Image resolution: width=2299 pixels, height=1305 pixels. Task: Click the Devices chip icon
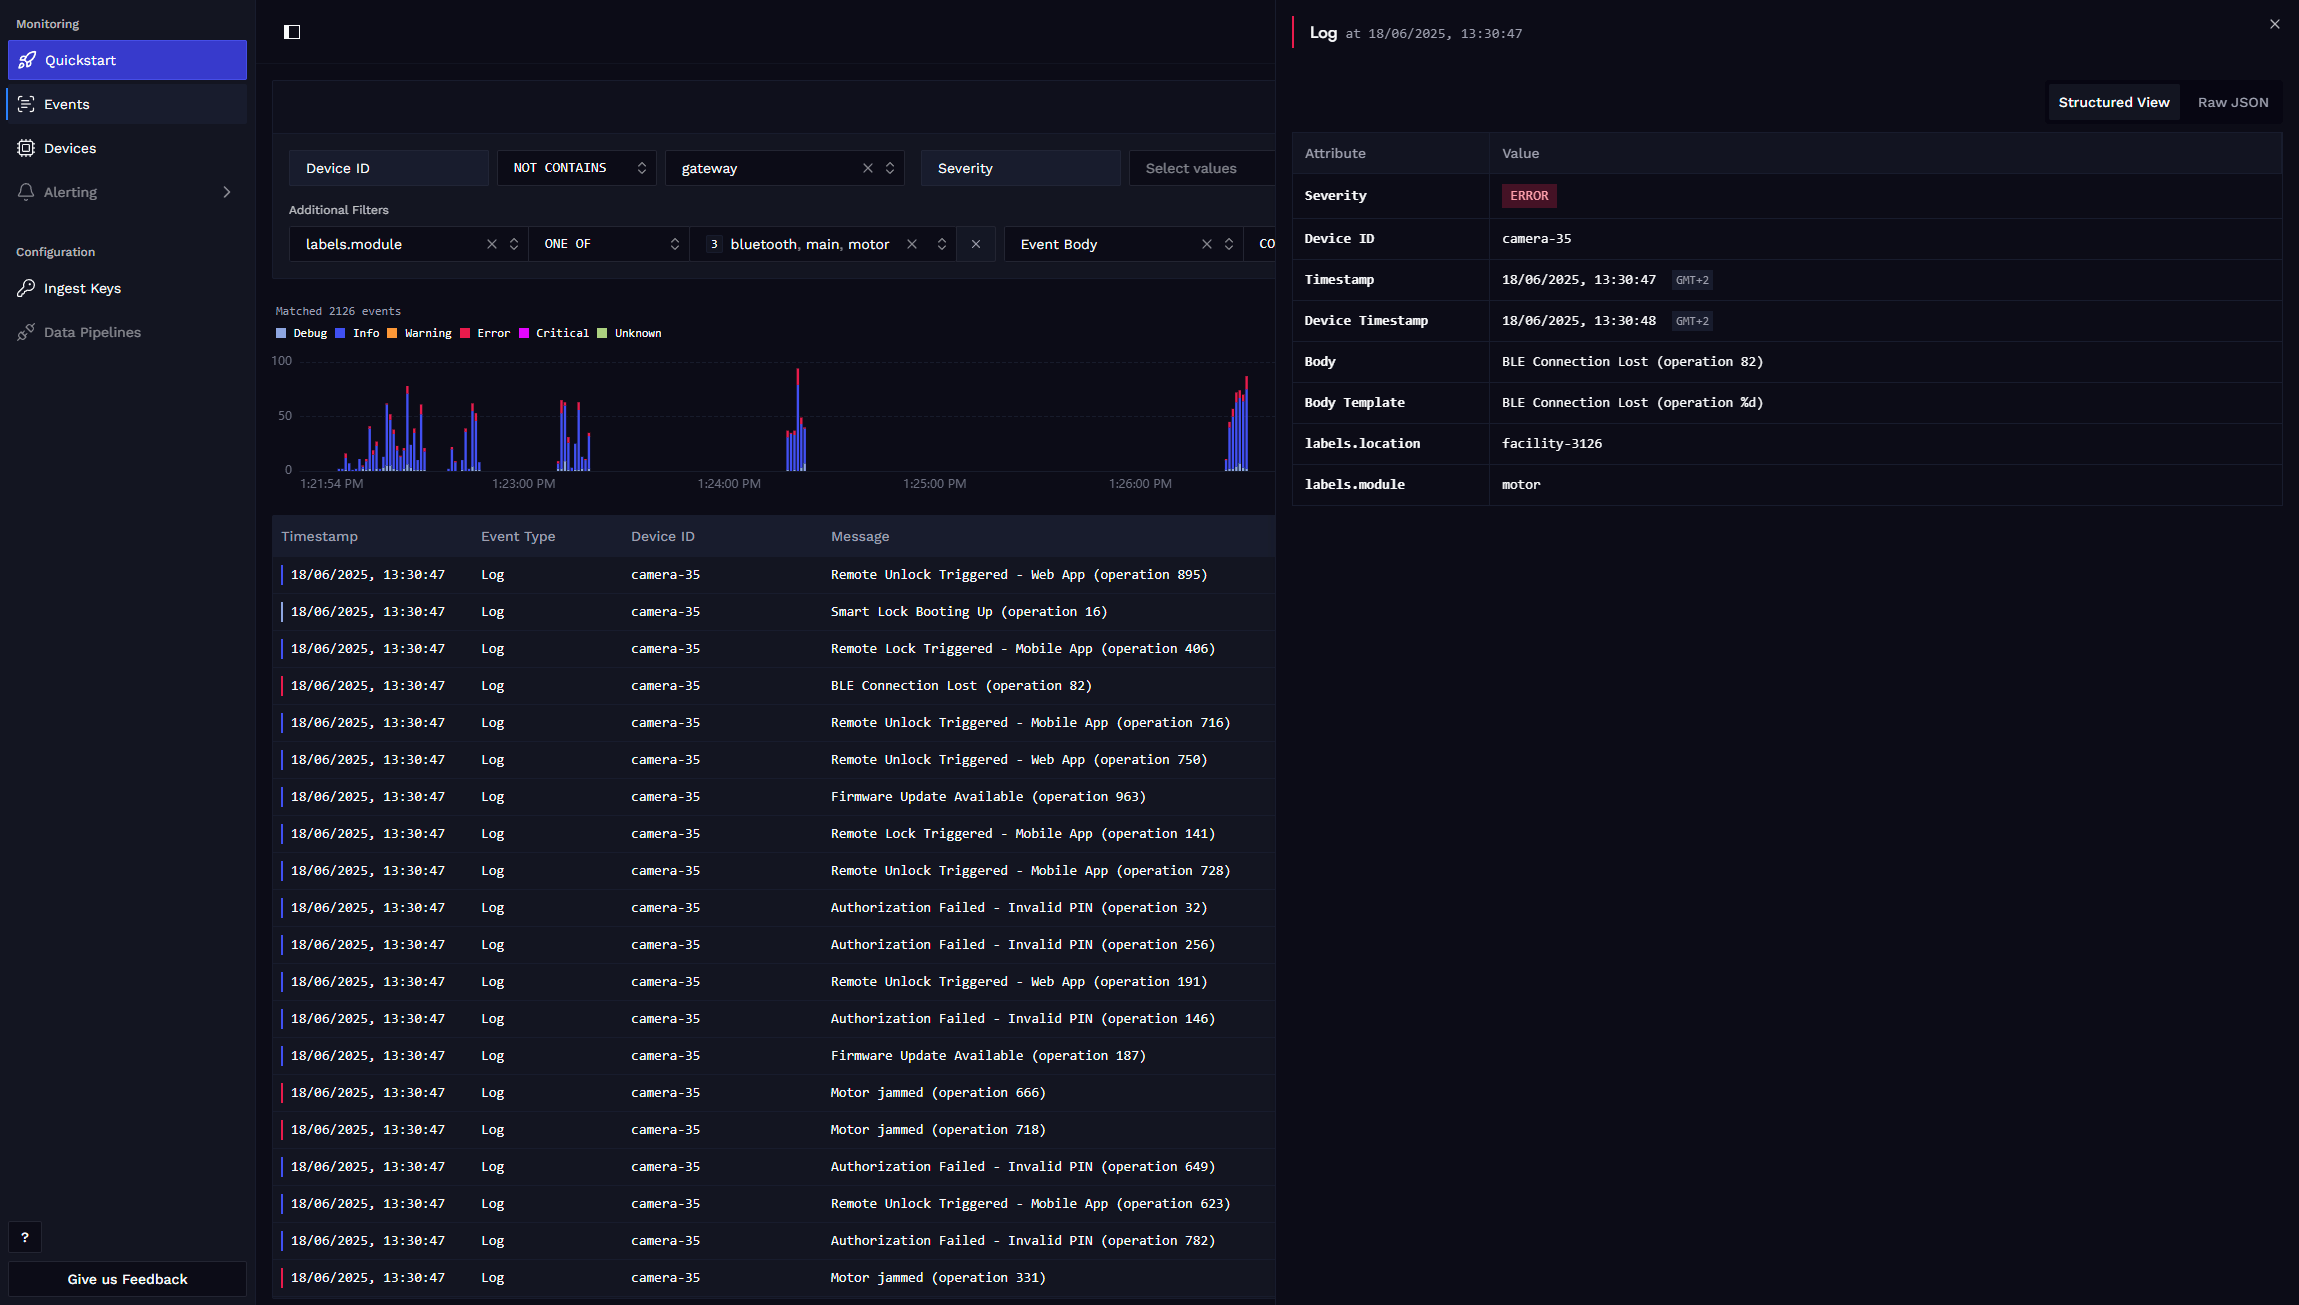[x=26, y=148]
